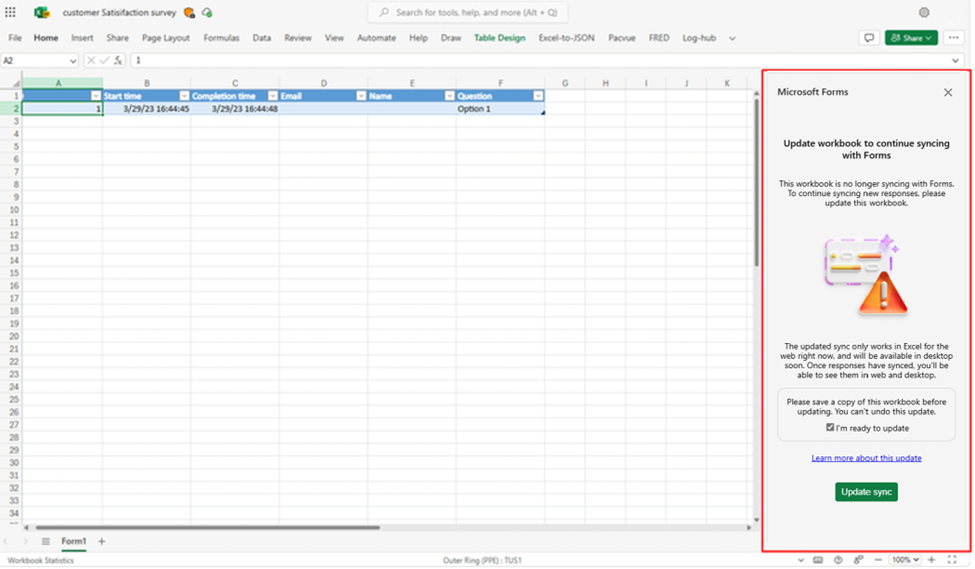
Task: Open the Excel-to-JSON tab
Action: pos(566,38)
